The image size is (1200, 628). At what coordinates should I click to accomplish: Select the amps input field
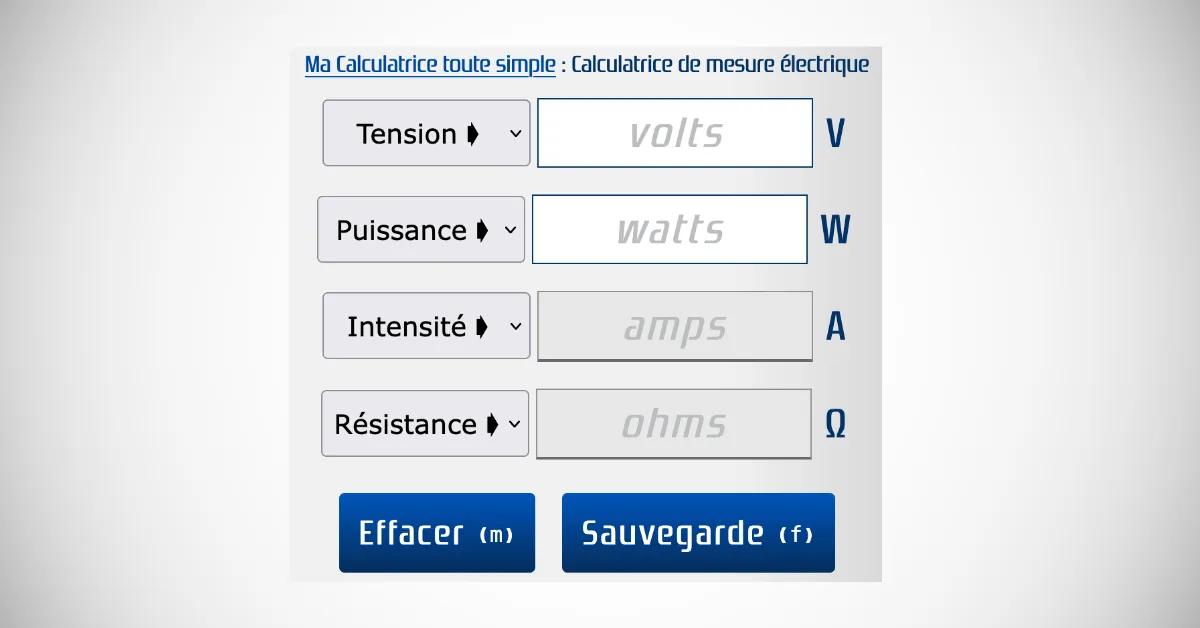click(x=675, y=326)
